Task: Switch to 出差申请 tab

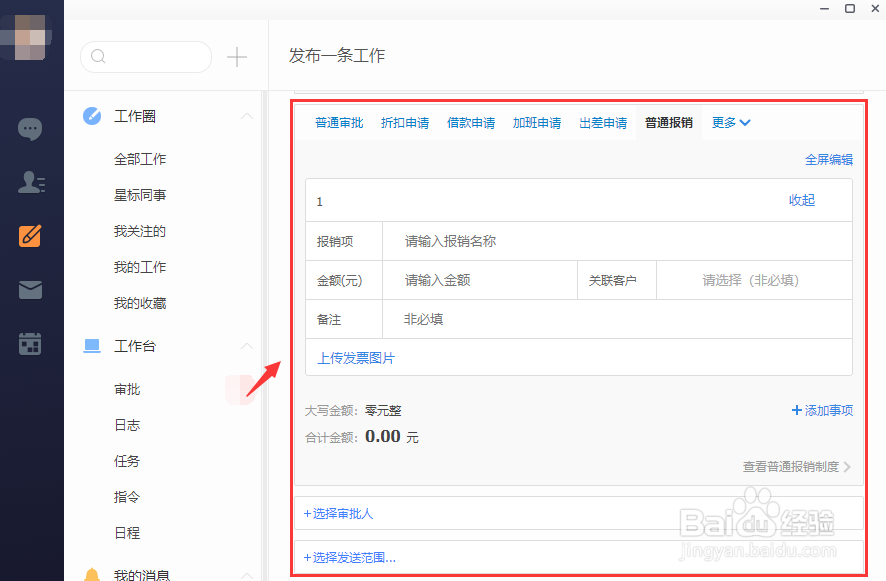Action: click(603, 123)
